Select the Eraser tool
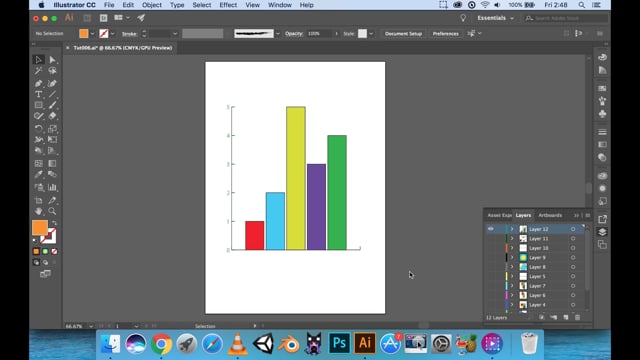Image resolution: width=640 pixels, height=360 pixels. pyautogui.click(x=52, y=116)
